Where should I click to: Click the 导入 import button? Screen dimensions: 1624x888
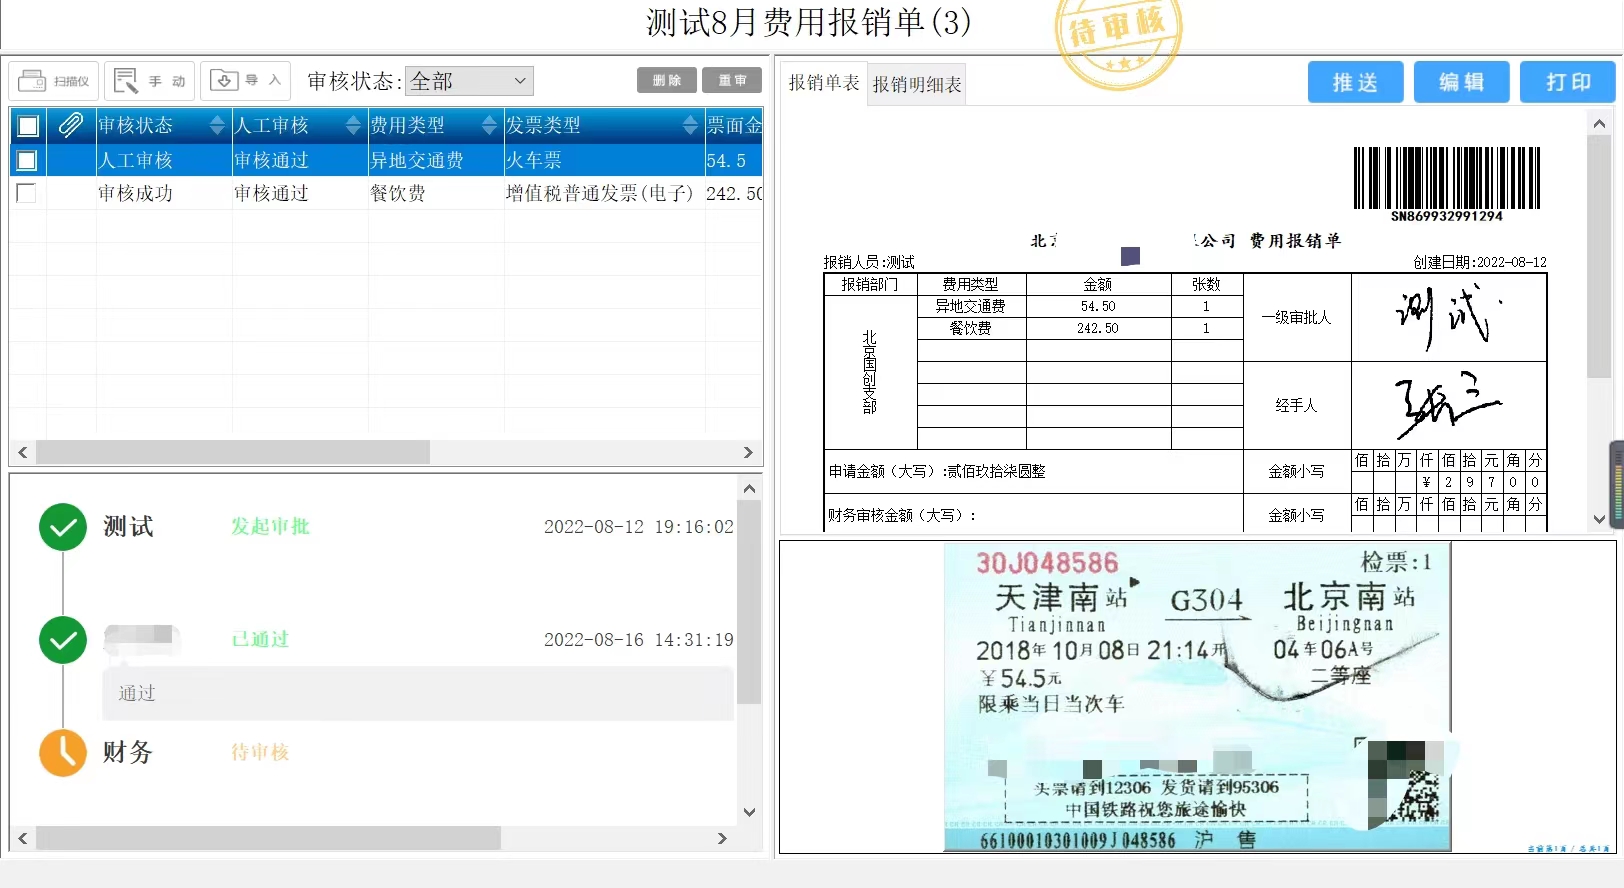pos(246,81)
